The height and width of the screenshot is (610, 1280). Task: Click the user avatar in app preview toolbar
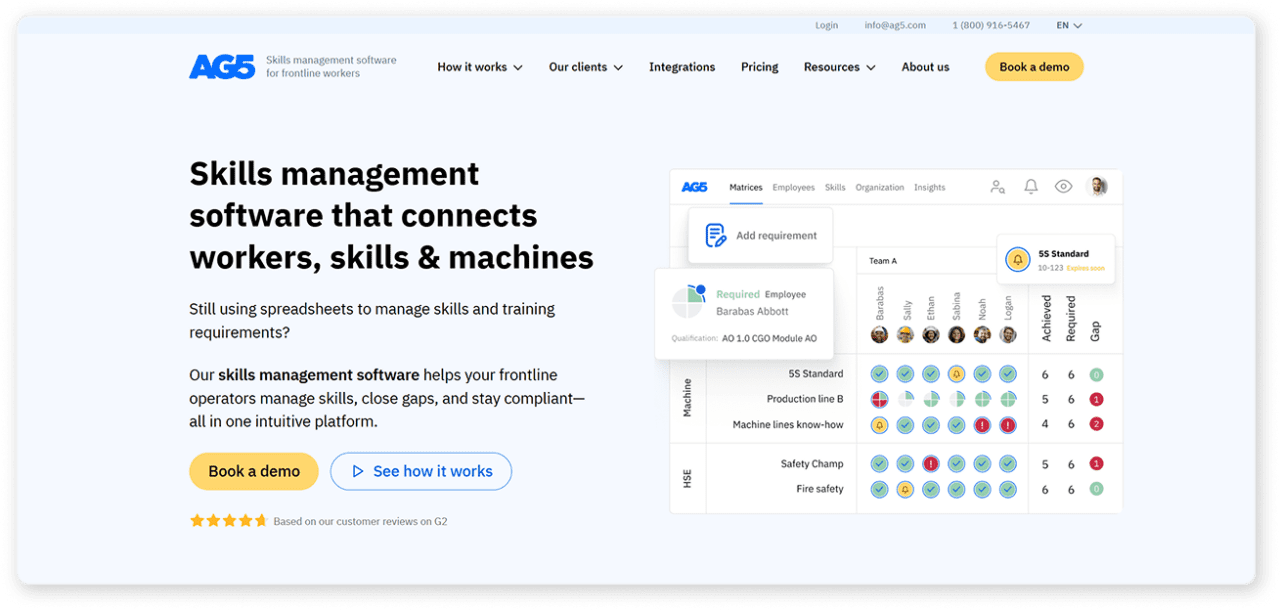[1097, 187]
